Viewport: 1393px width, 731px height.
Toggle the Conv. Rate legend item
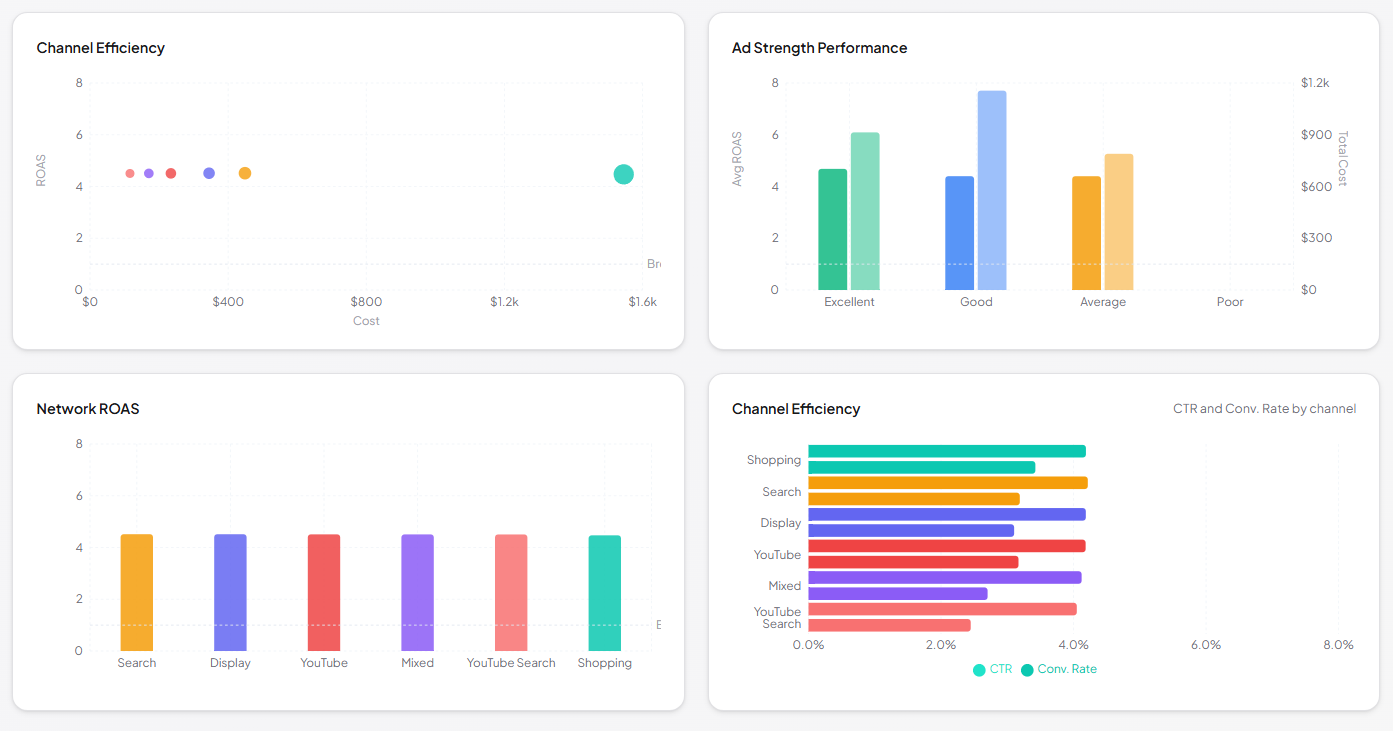click(x=1059, y=669)
